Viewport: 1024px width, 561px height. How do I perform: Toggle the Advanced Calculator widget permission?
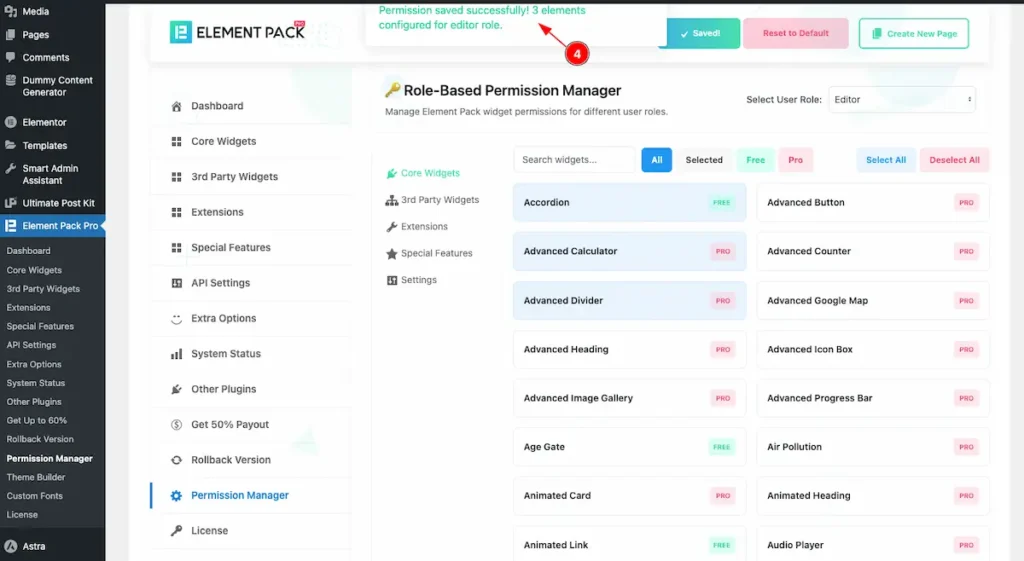click(629, 251)
